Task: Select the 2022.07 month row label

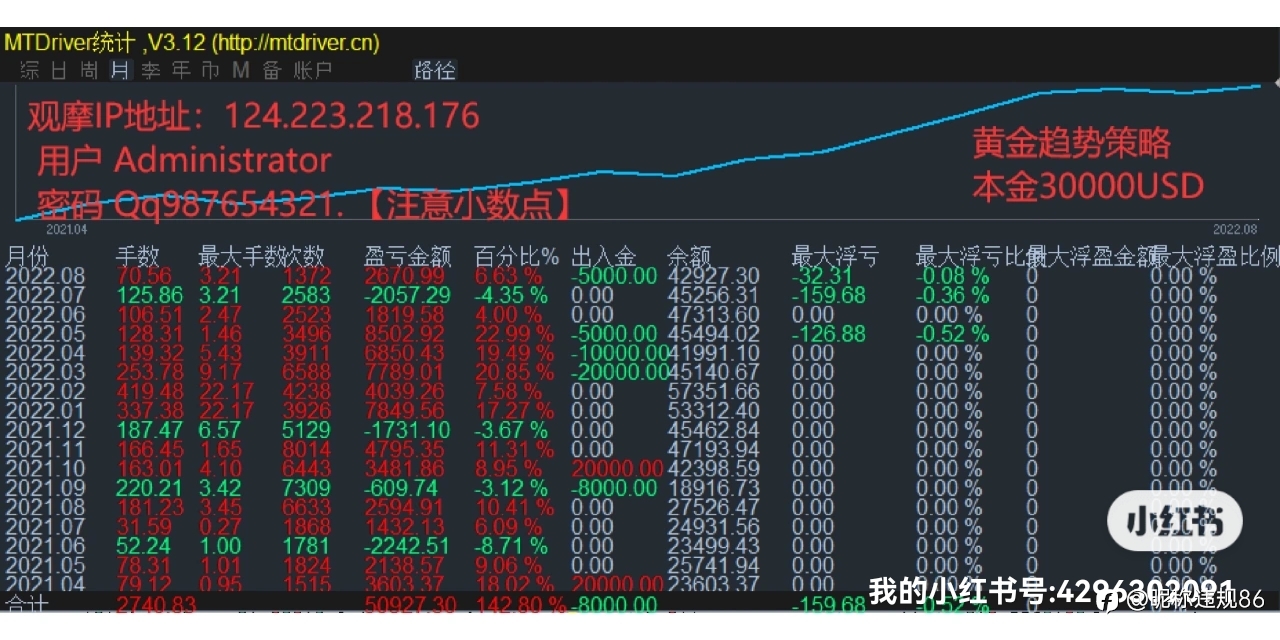Action: click(46, 295)
